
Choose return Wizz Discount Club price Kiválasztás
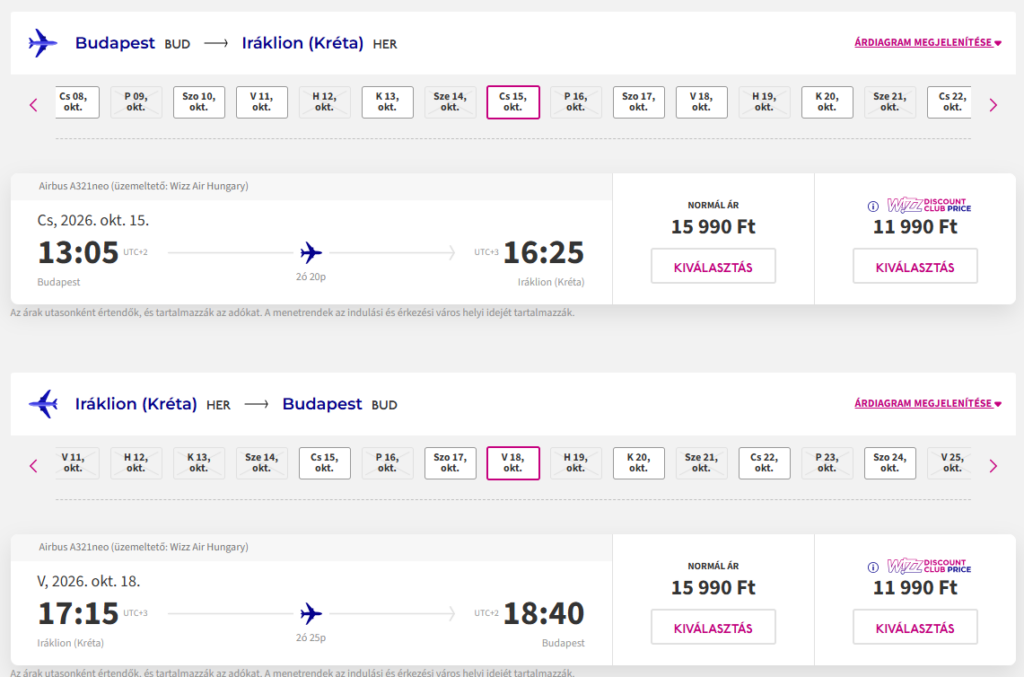915,628
